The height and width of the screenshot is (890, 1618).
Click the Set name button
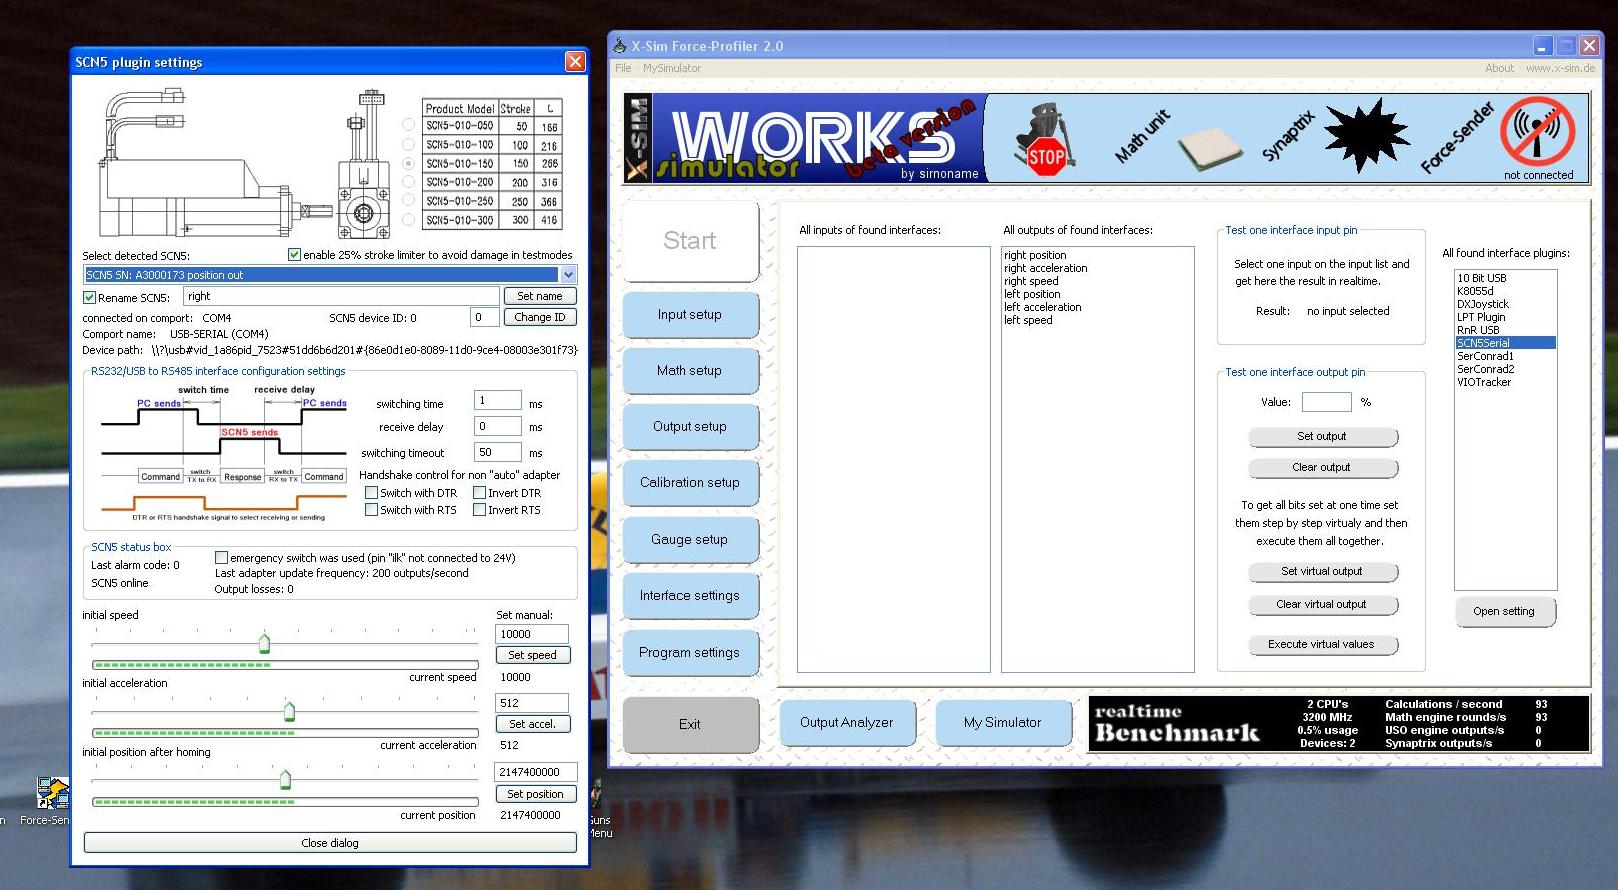point(540,296)
